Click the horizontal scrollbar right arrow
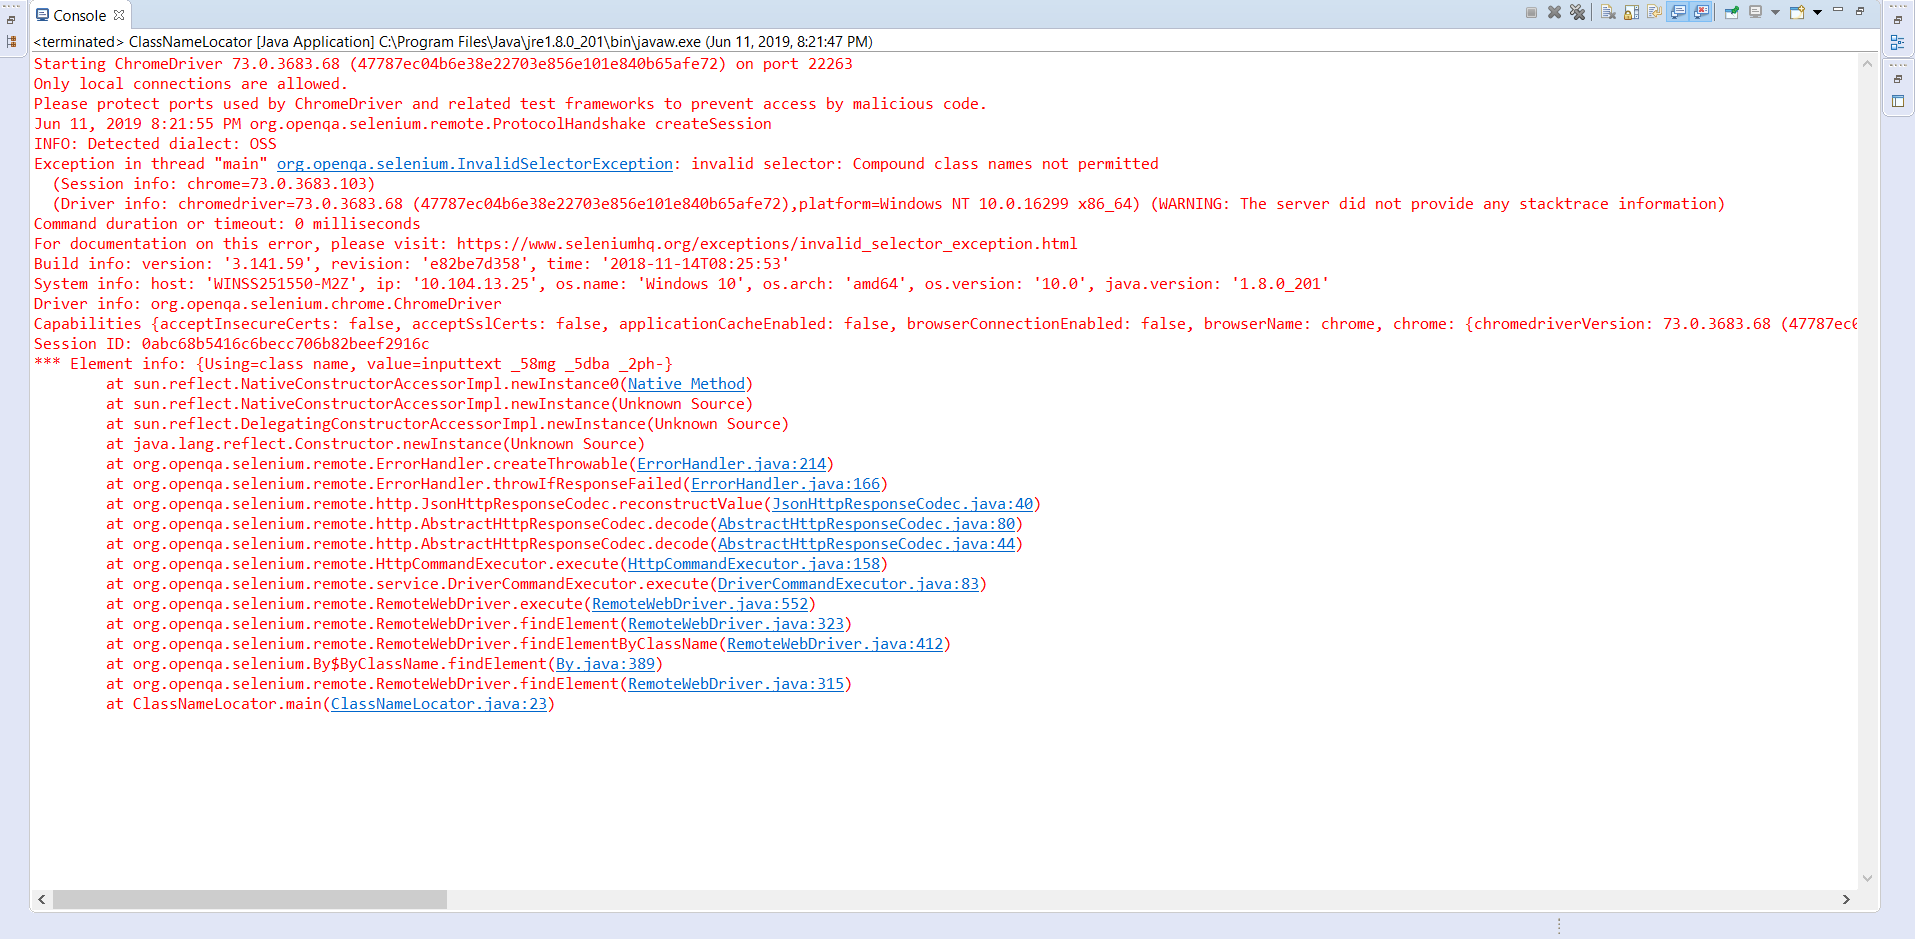The height and width of the screenshot is (939, 1915). 1846,899
